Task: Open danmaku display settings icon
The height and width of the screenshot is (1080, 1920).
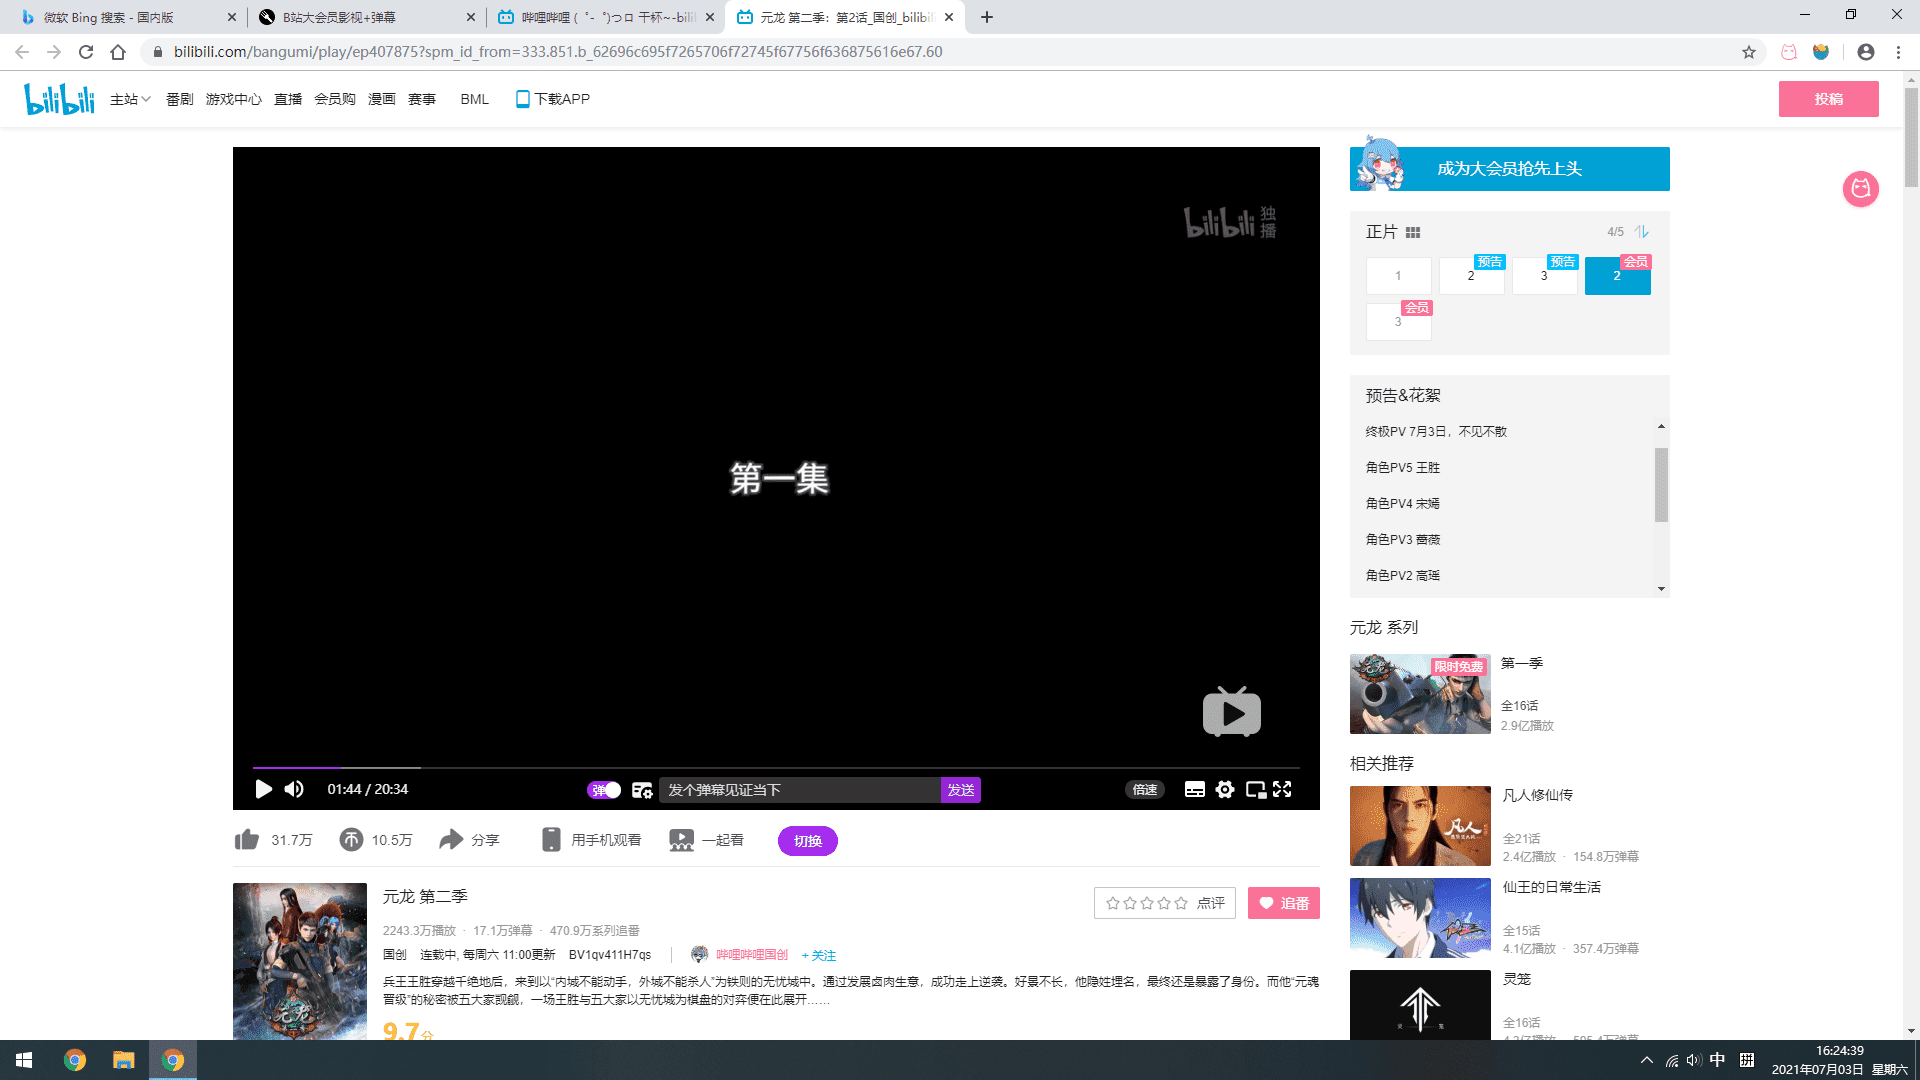Action: click(642, 790)
